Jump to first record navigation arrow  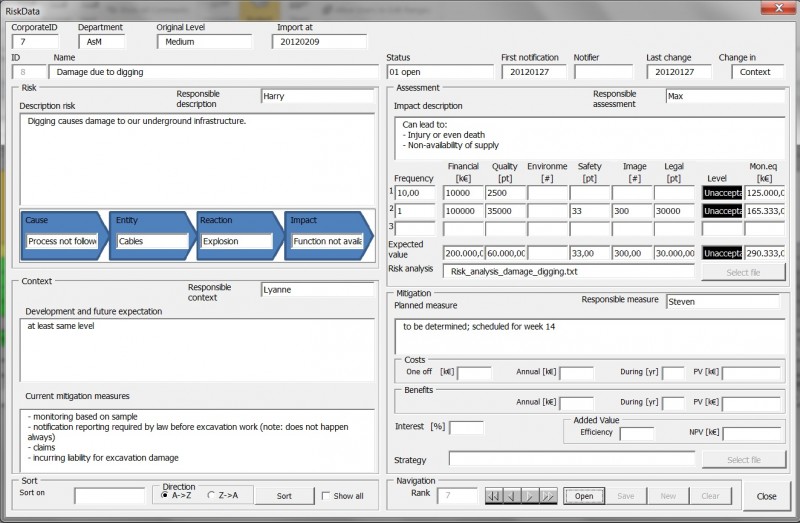[x=493, y=495]
